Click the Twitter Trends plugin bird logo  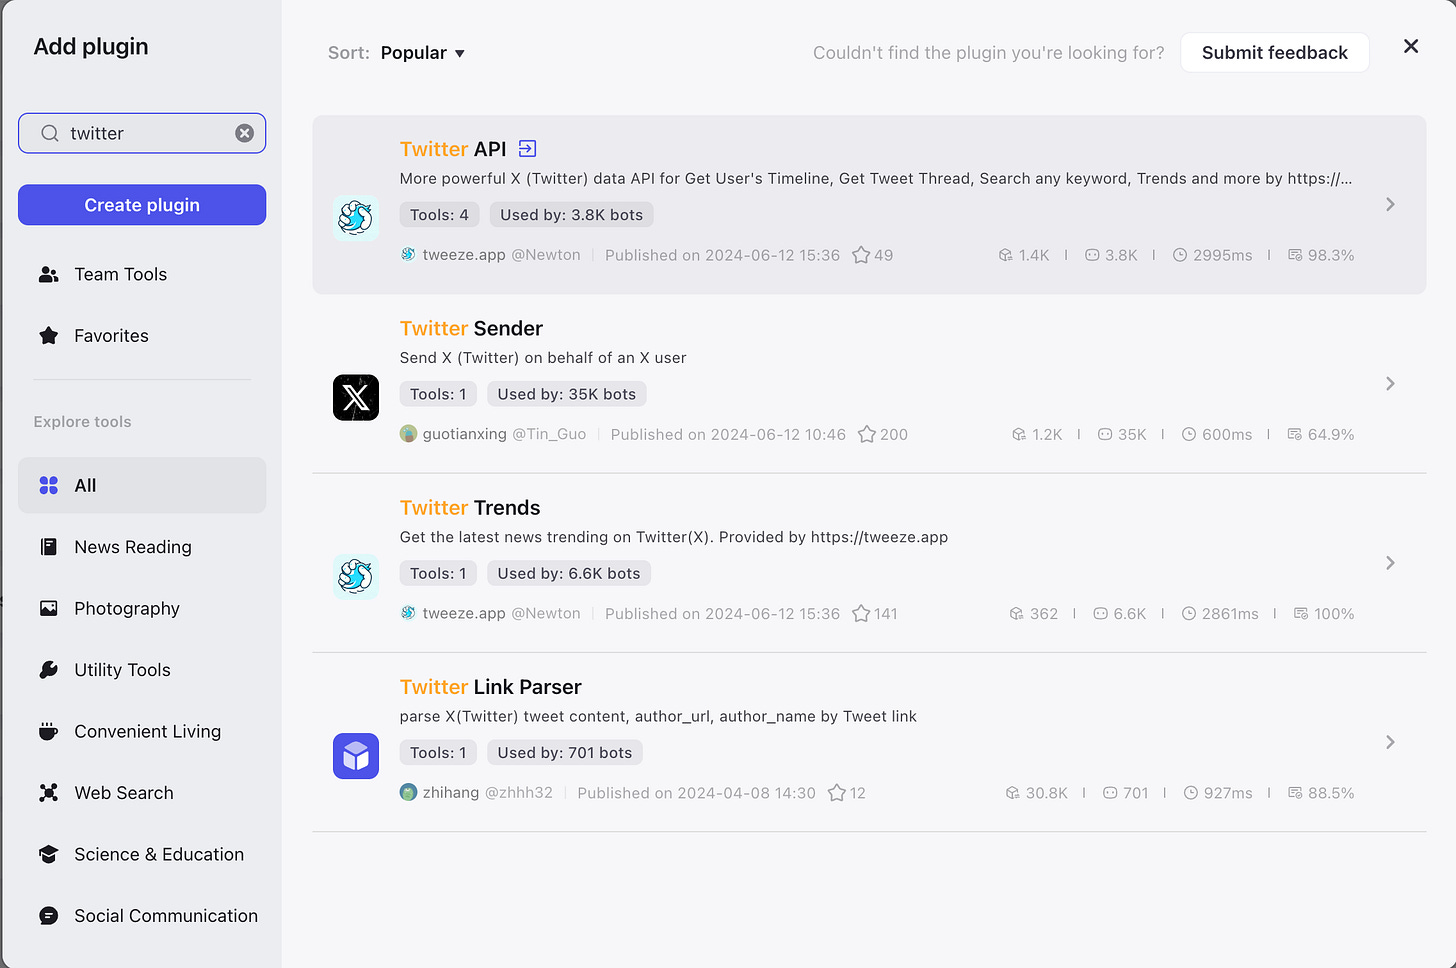(356, 576)
